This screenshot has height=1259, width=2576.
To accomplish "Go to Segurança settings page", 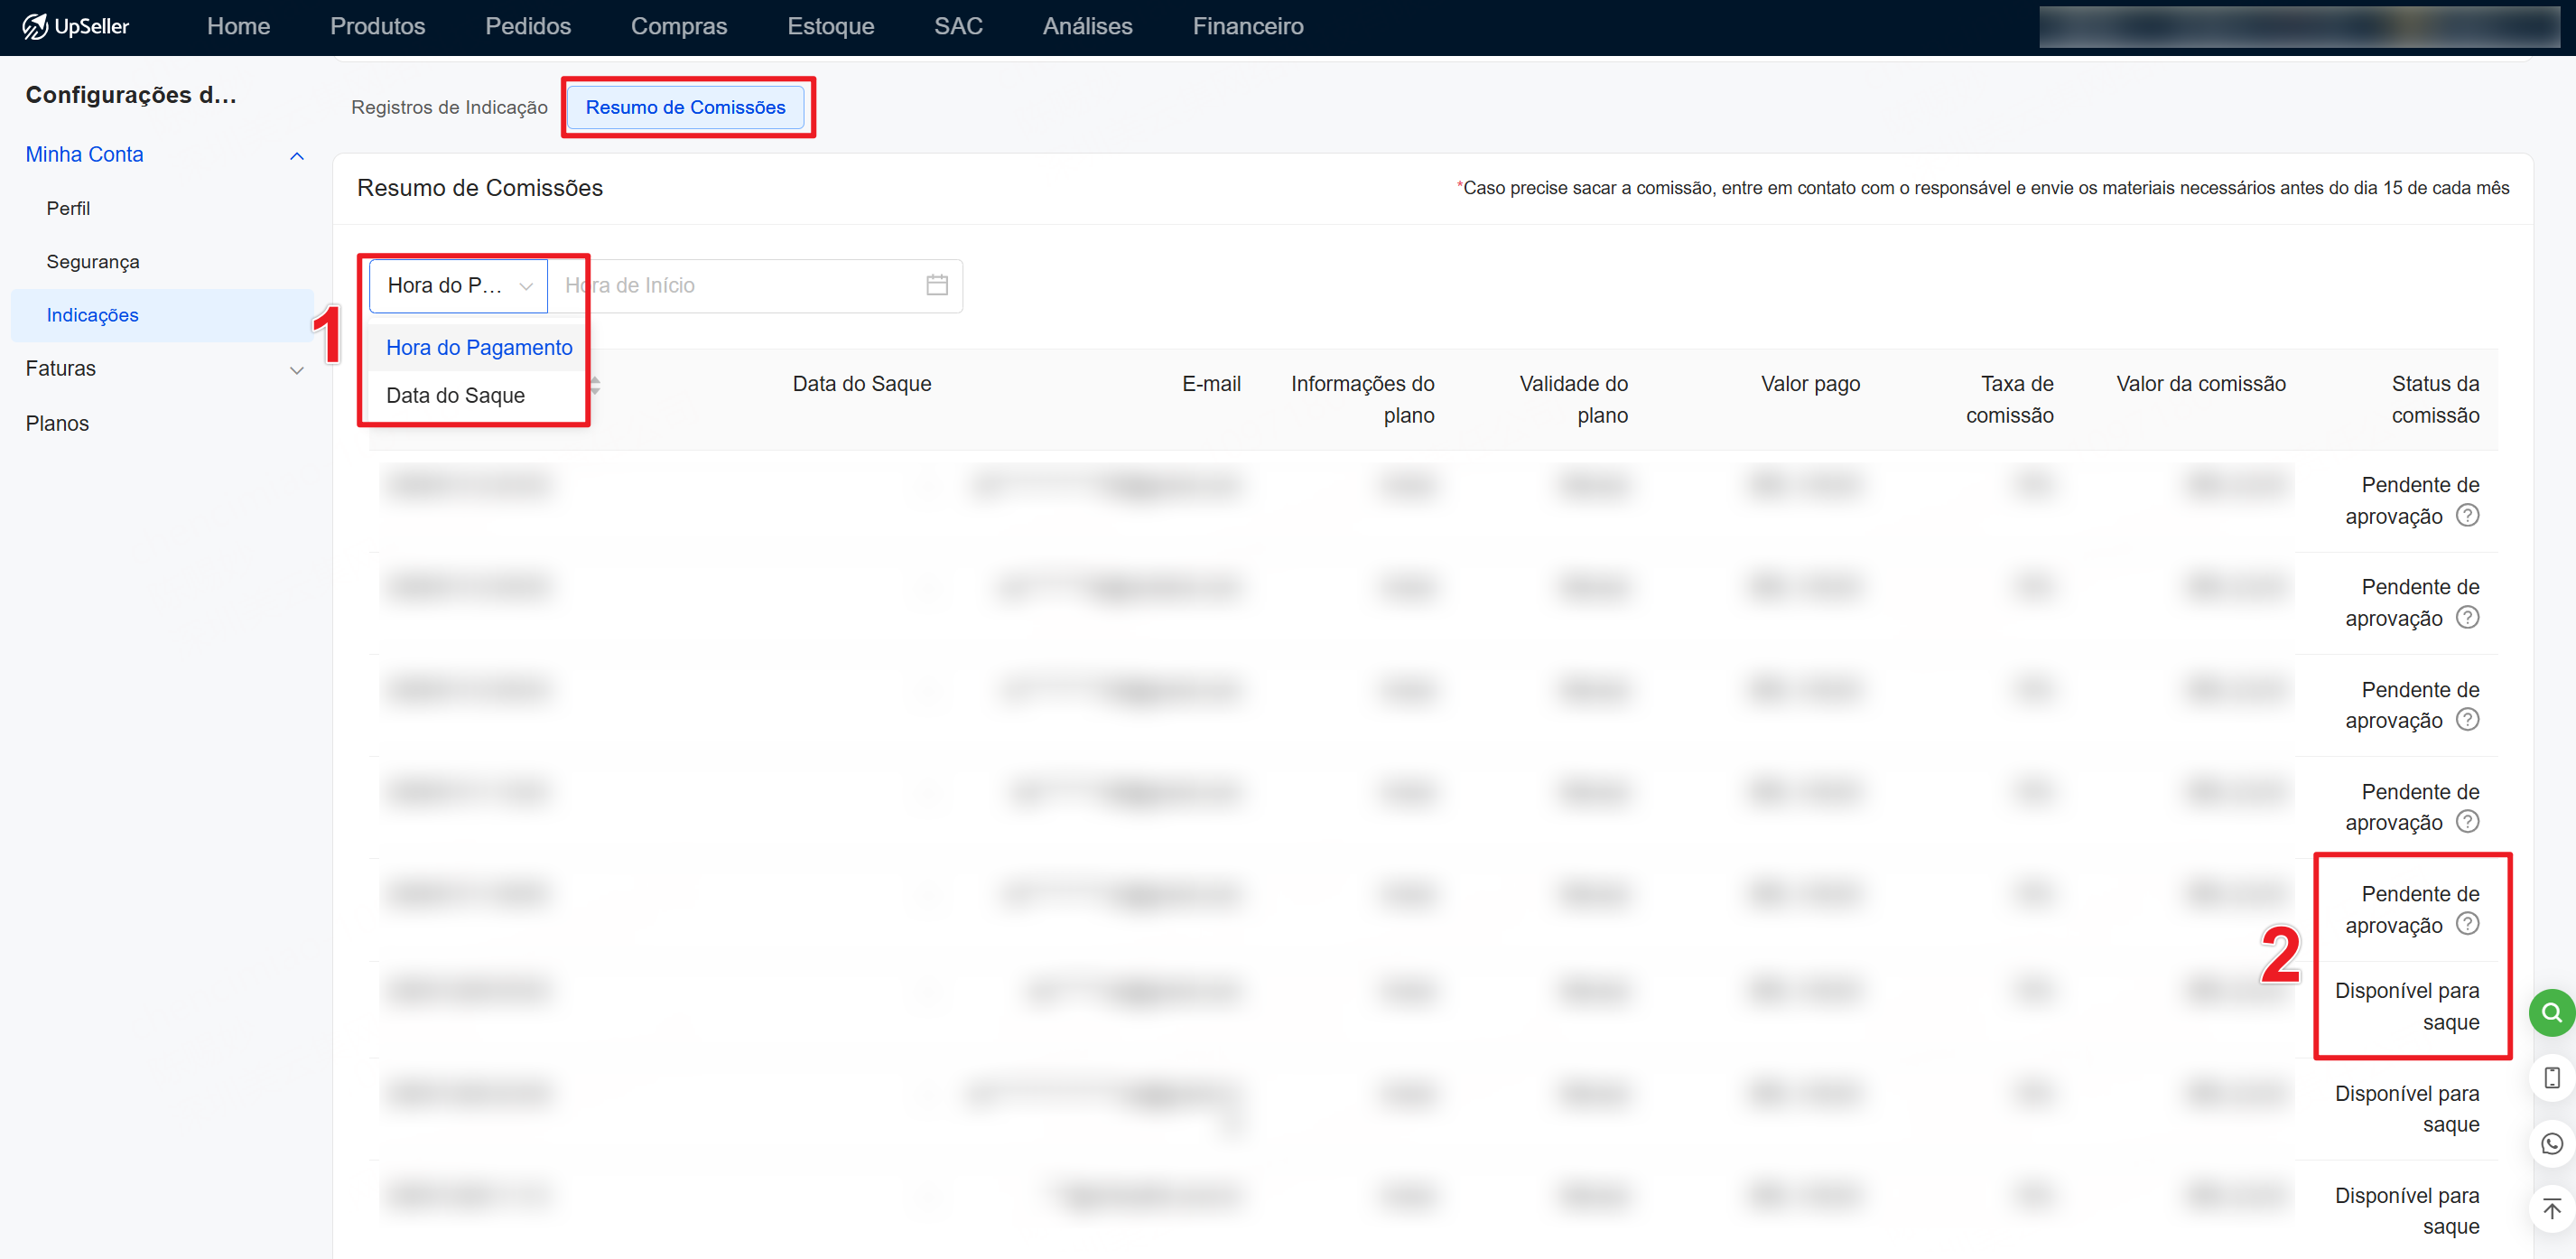I will [92, 262].
